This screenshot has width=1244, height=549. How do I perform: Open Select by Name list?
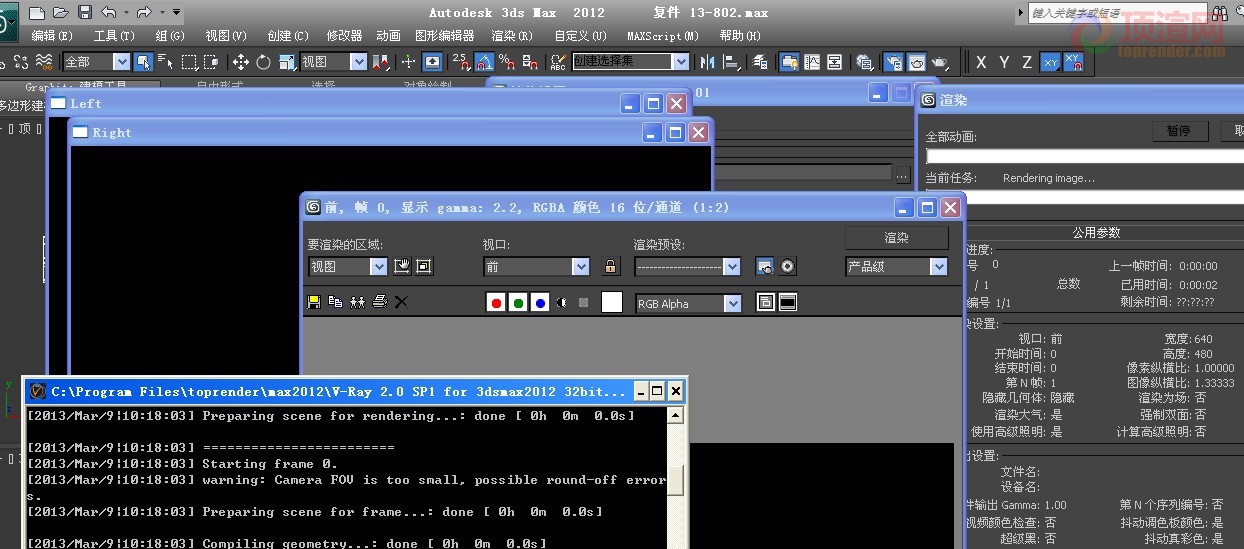[x=165, y=61]
